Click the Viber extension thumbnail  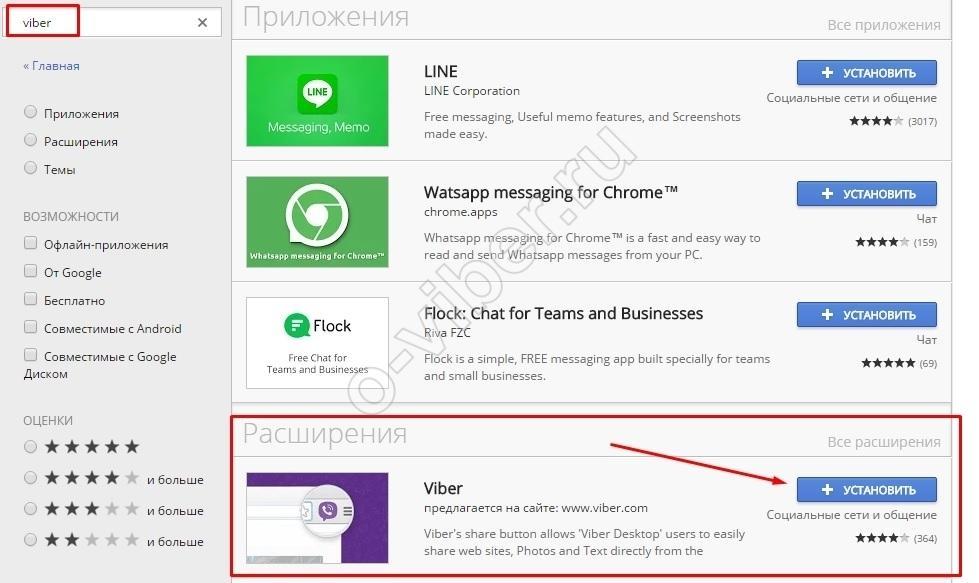[316, 517]
